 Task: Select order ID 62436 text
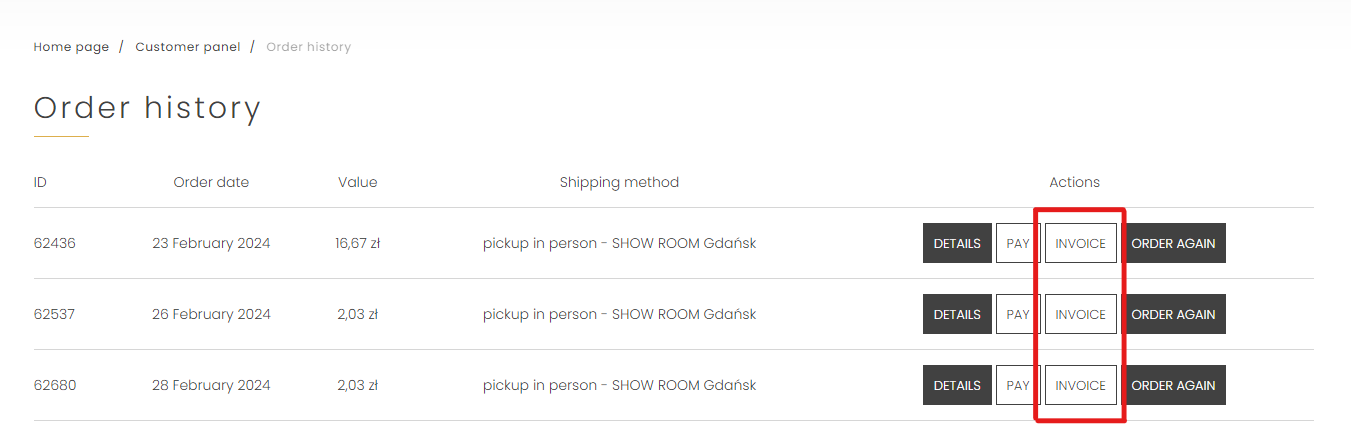pyautogui.click(x=54, y=243)
